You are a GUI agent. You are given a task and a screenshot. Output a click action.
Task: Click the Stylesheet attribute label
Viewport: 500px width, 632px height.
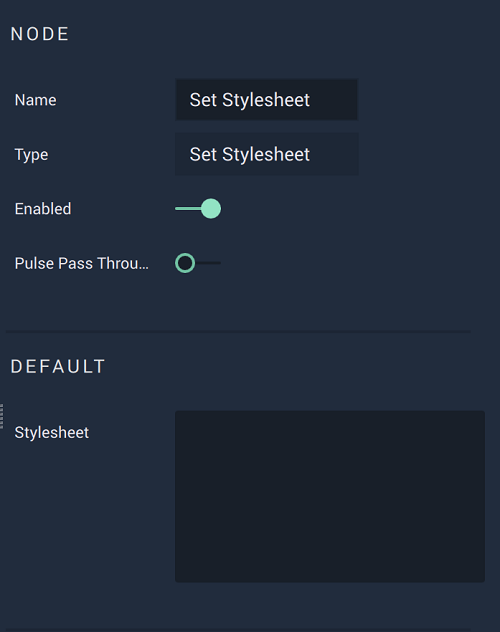point(52,432)
